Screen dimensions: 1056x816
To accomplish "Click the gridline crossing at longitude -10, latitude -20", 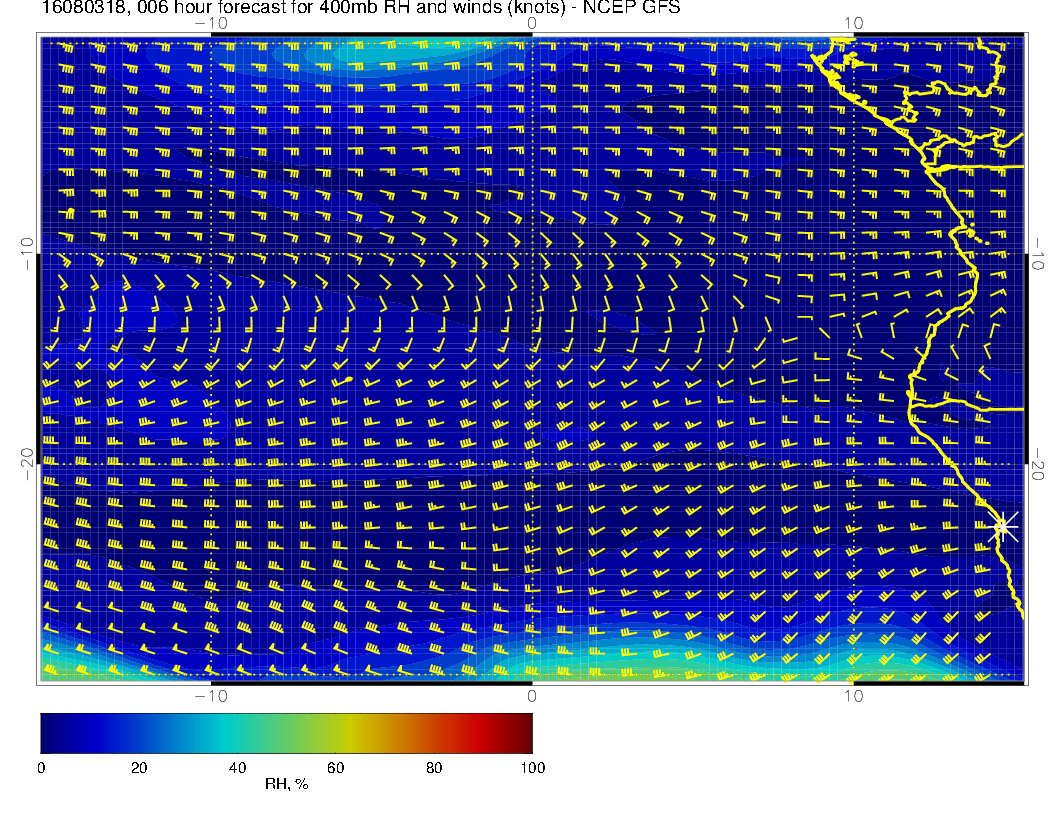I will tap(211, 464).
